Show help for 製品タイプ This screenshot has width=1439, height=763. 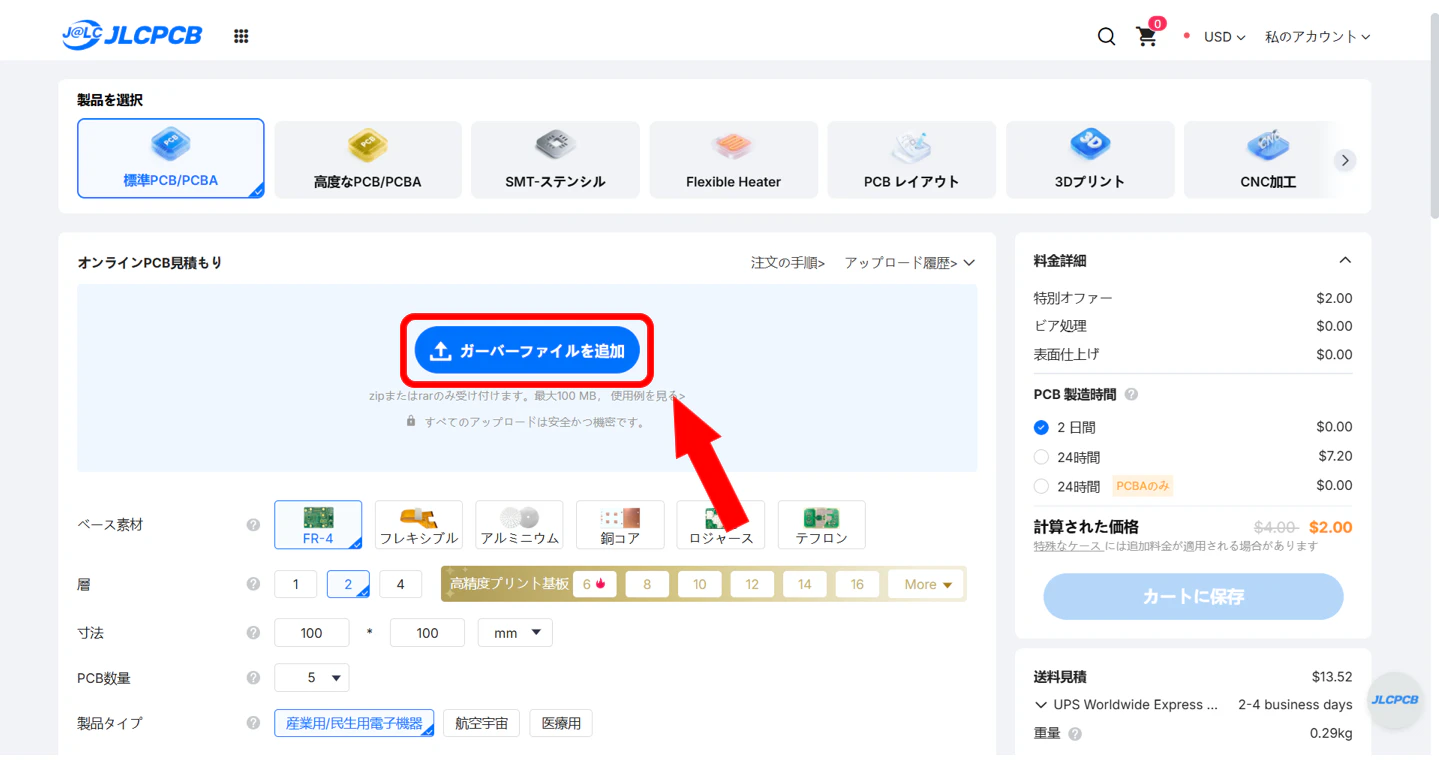click(x=253, y=723)
